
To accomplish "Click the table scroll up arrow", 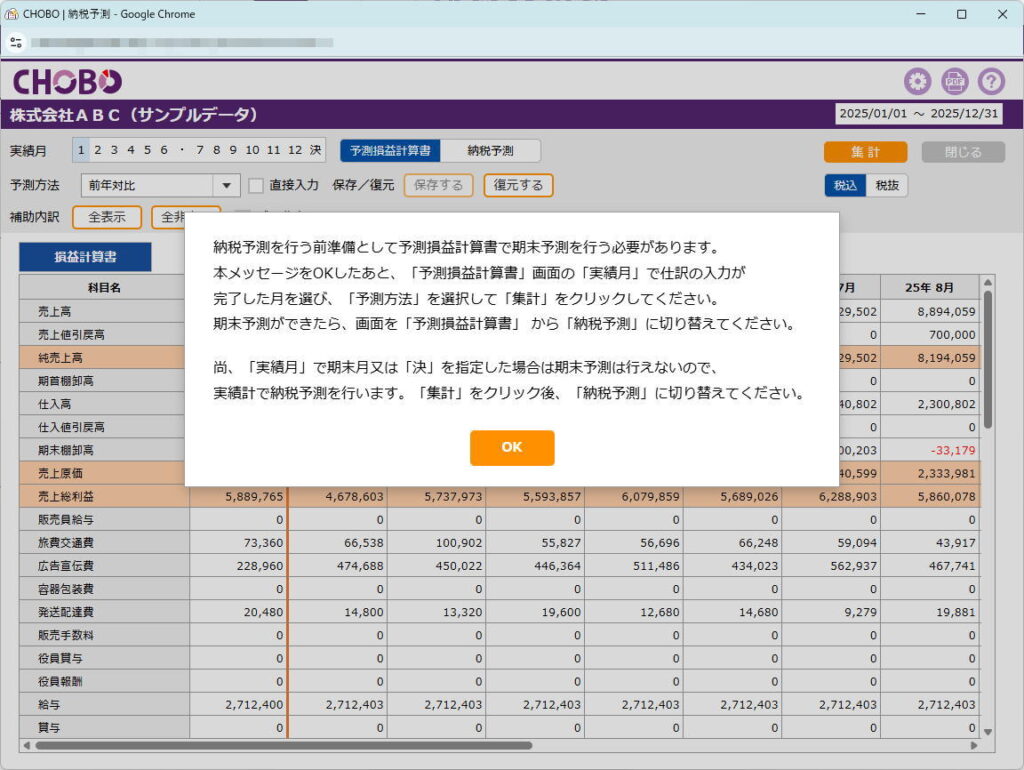I will pos(988,283).
